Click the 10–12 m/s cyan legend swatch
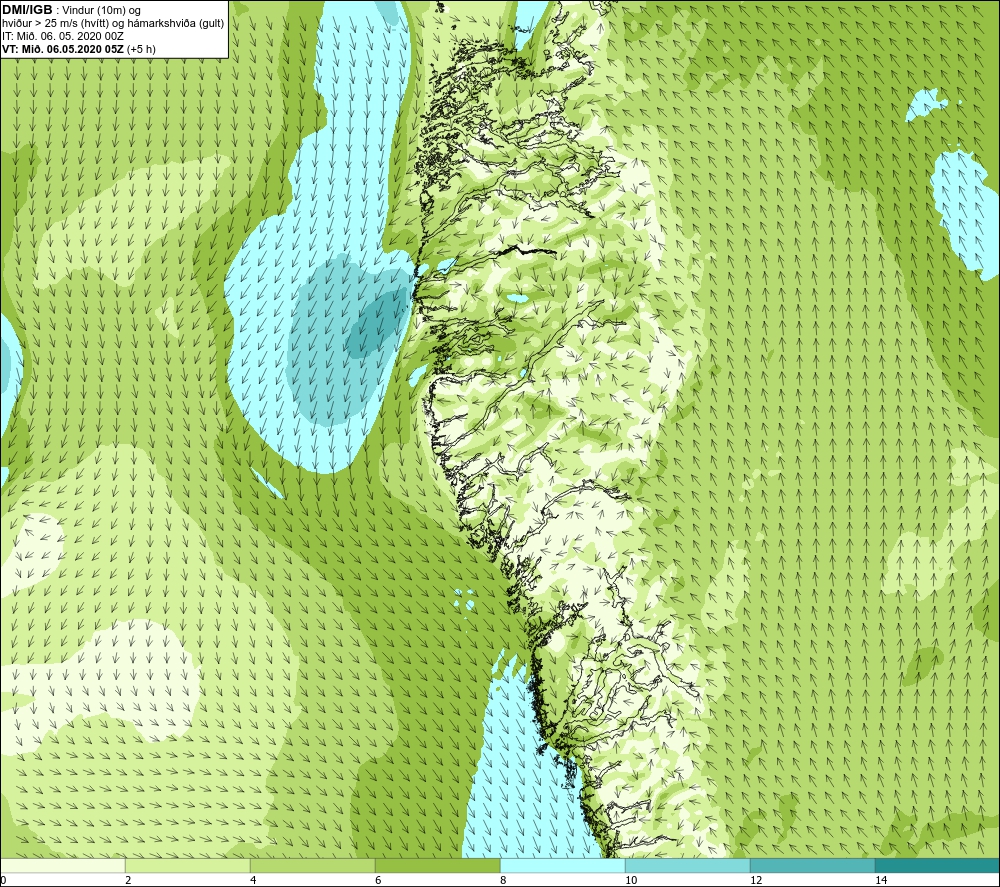1000x887 pixels. [688, 866]
